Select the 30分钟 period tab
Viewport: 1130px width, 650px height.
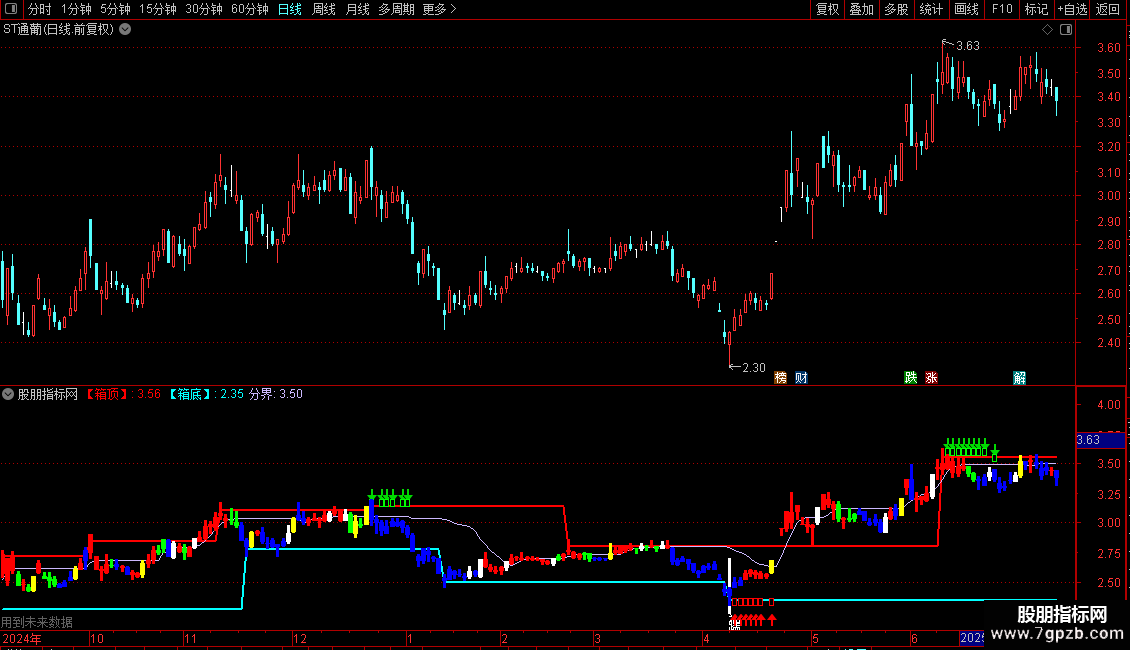(x=204, y=9)
